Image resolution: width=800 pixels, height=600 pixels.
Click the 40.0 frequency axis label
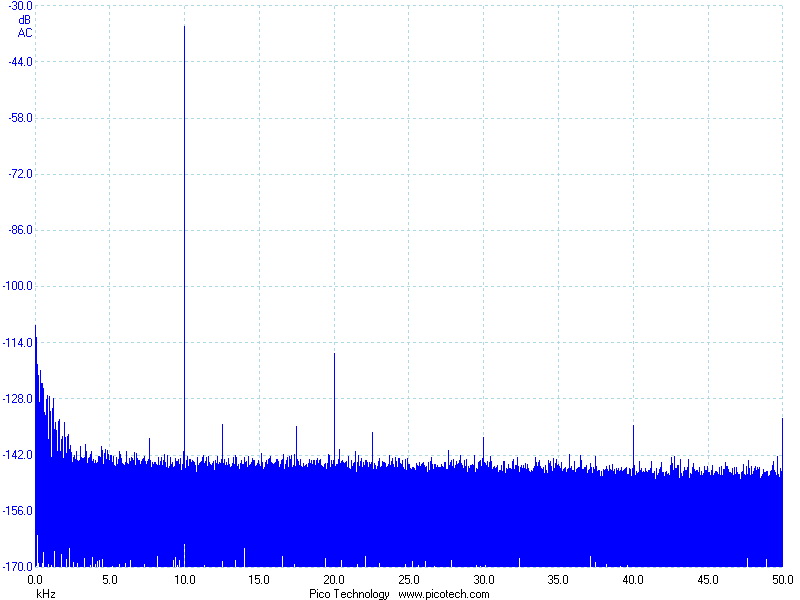point(633,580)
